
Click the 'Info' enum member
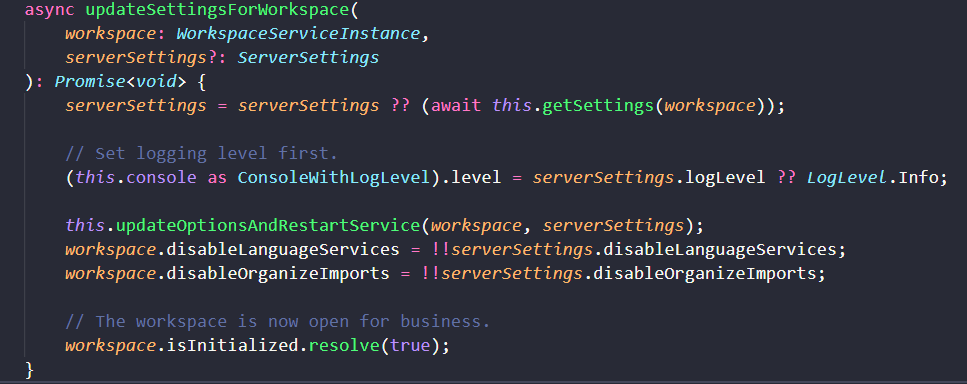919,178
